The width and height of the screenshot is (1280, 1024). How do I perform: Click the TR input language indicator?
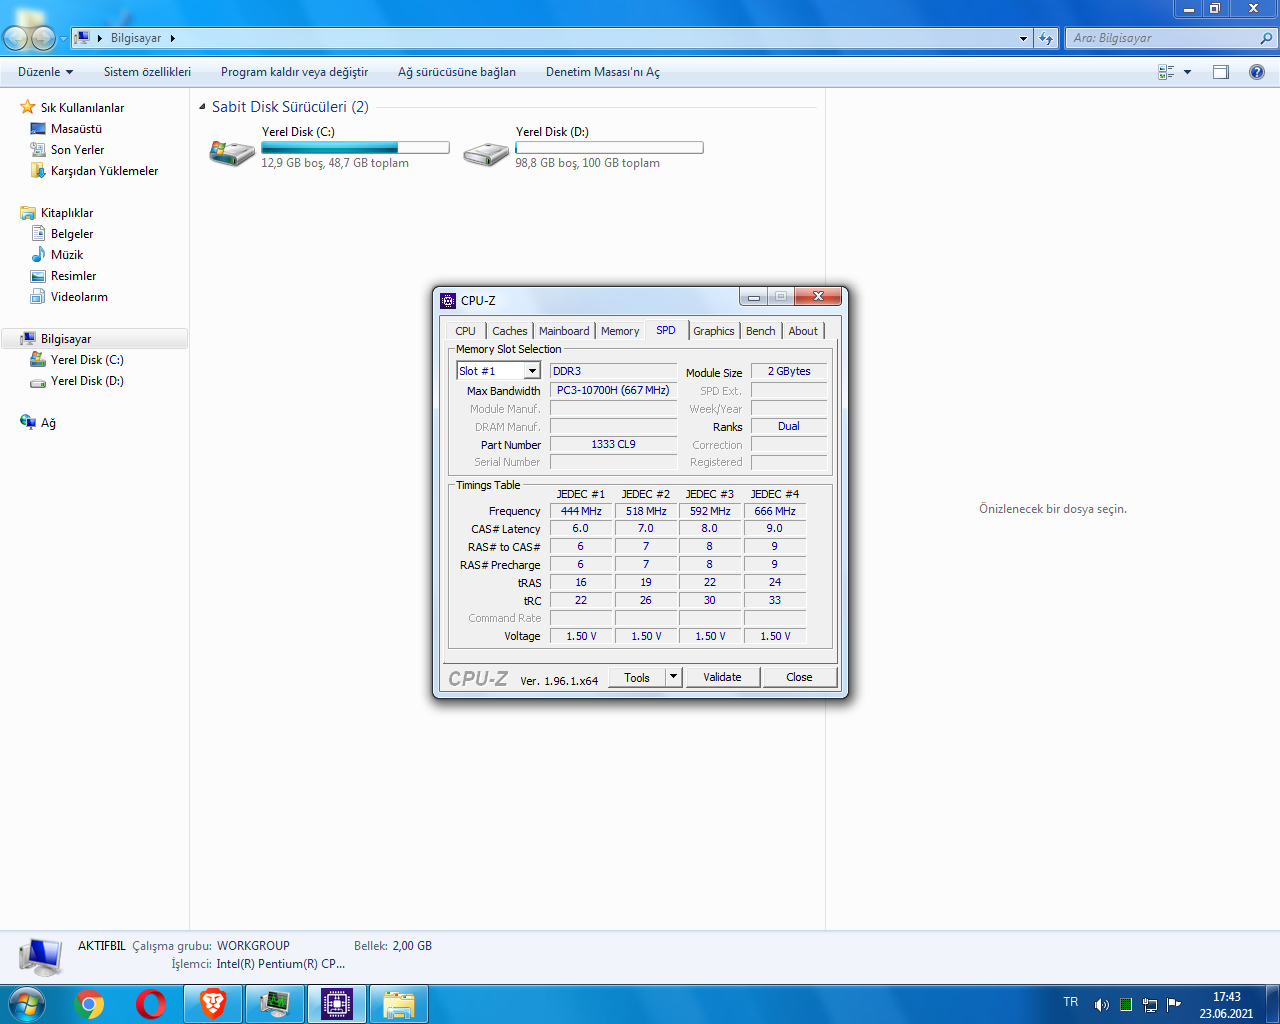(x=1071, y=1002)
